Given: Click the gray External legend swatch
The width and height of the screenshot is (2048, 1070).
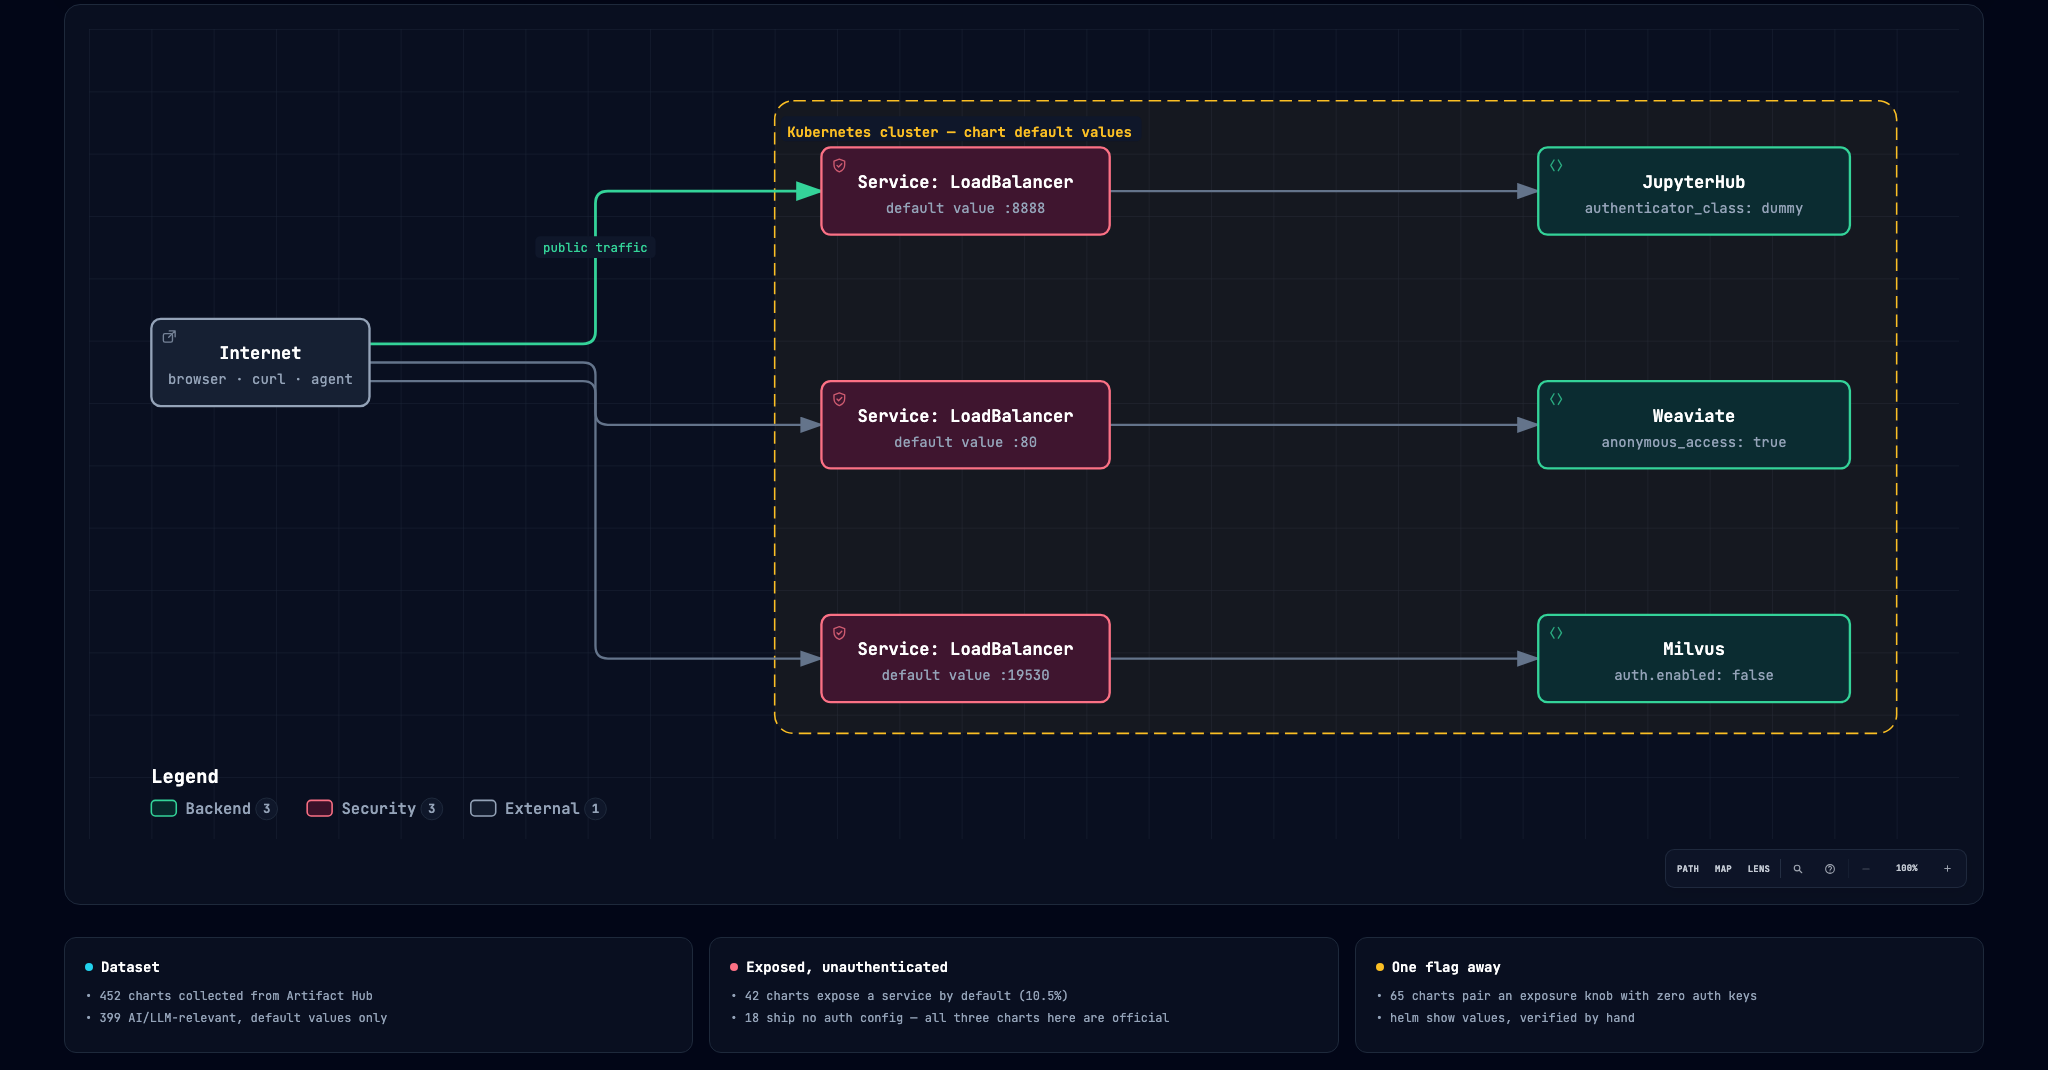Looking at the screenshot, I should (484, 809).
